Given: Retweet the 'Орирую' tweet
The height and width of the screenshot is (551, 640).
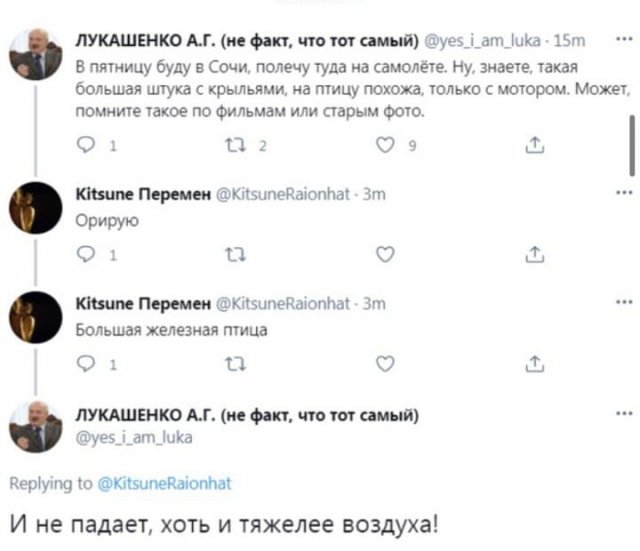Looking at the screenshot, I should [236, 254].
